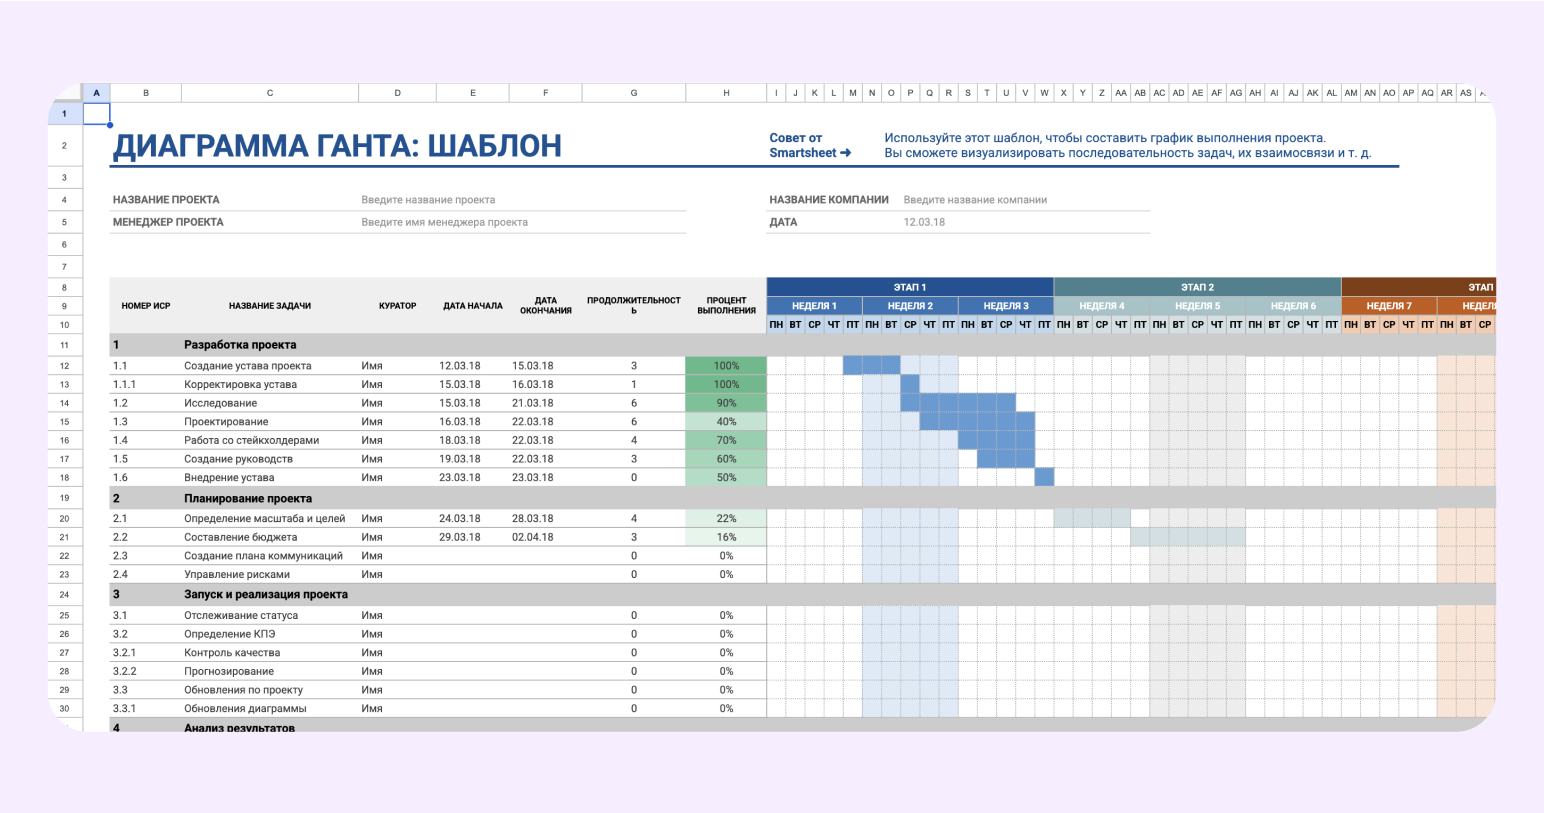The width and height of the screenshot is (1544, 813).
Task: Select column A header
Action: 96,93
